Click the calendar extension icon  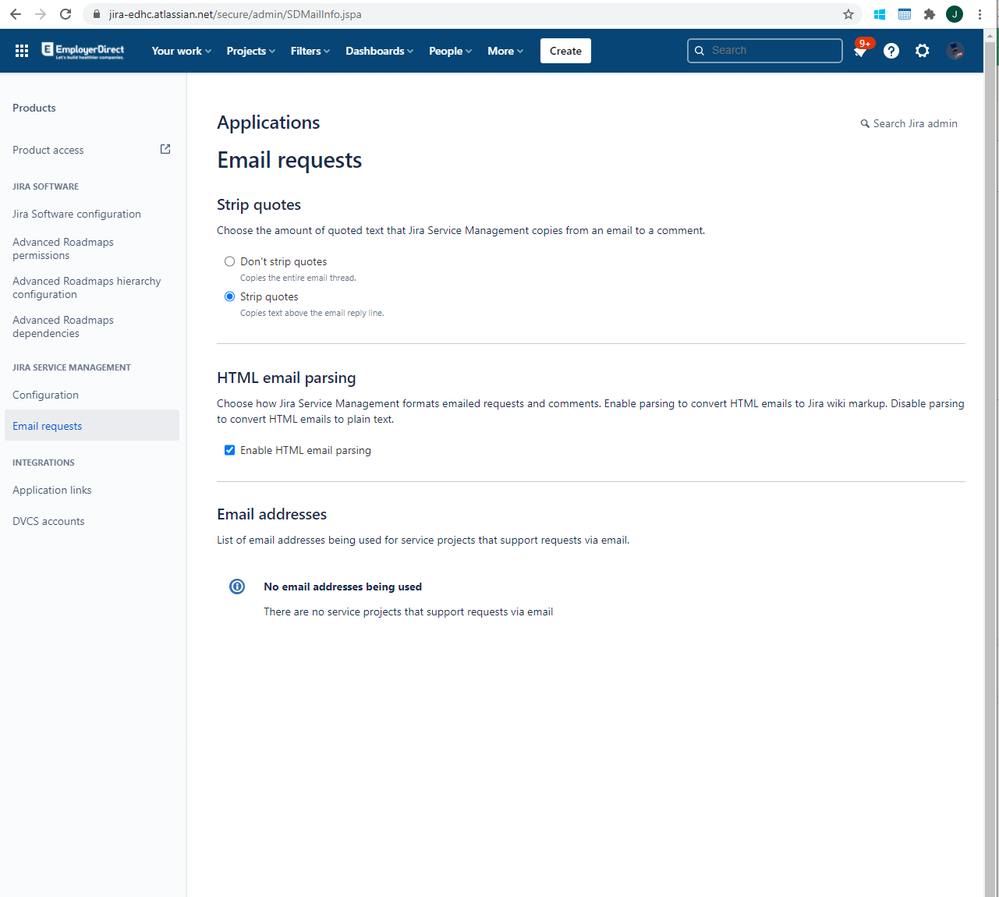(x=904, y=14)
